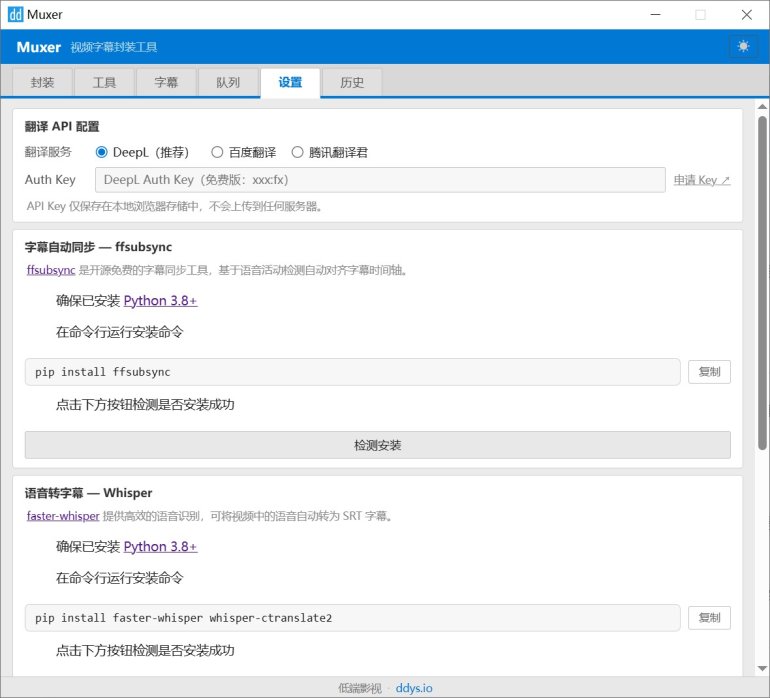The image size is (770, 698).
Task: Open the faster-whisper link
Action: coord(63,516)
